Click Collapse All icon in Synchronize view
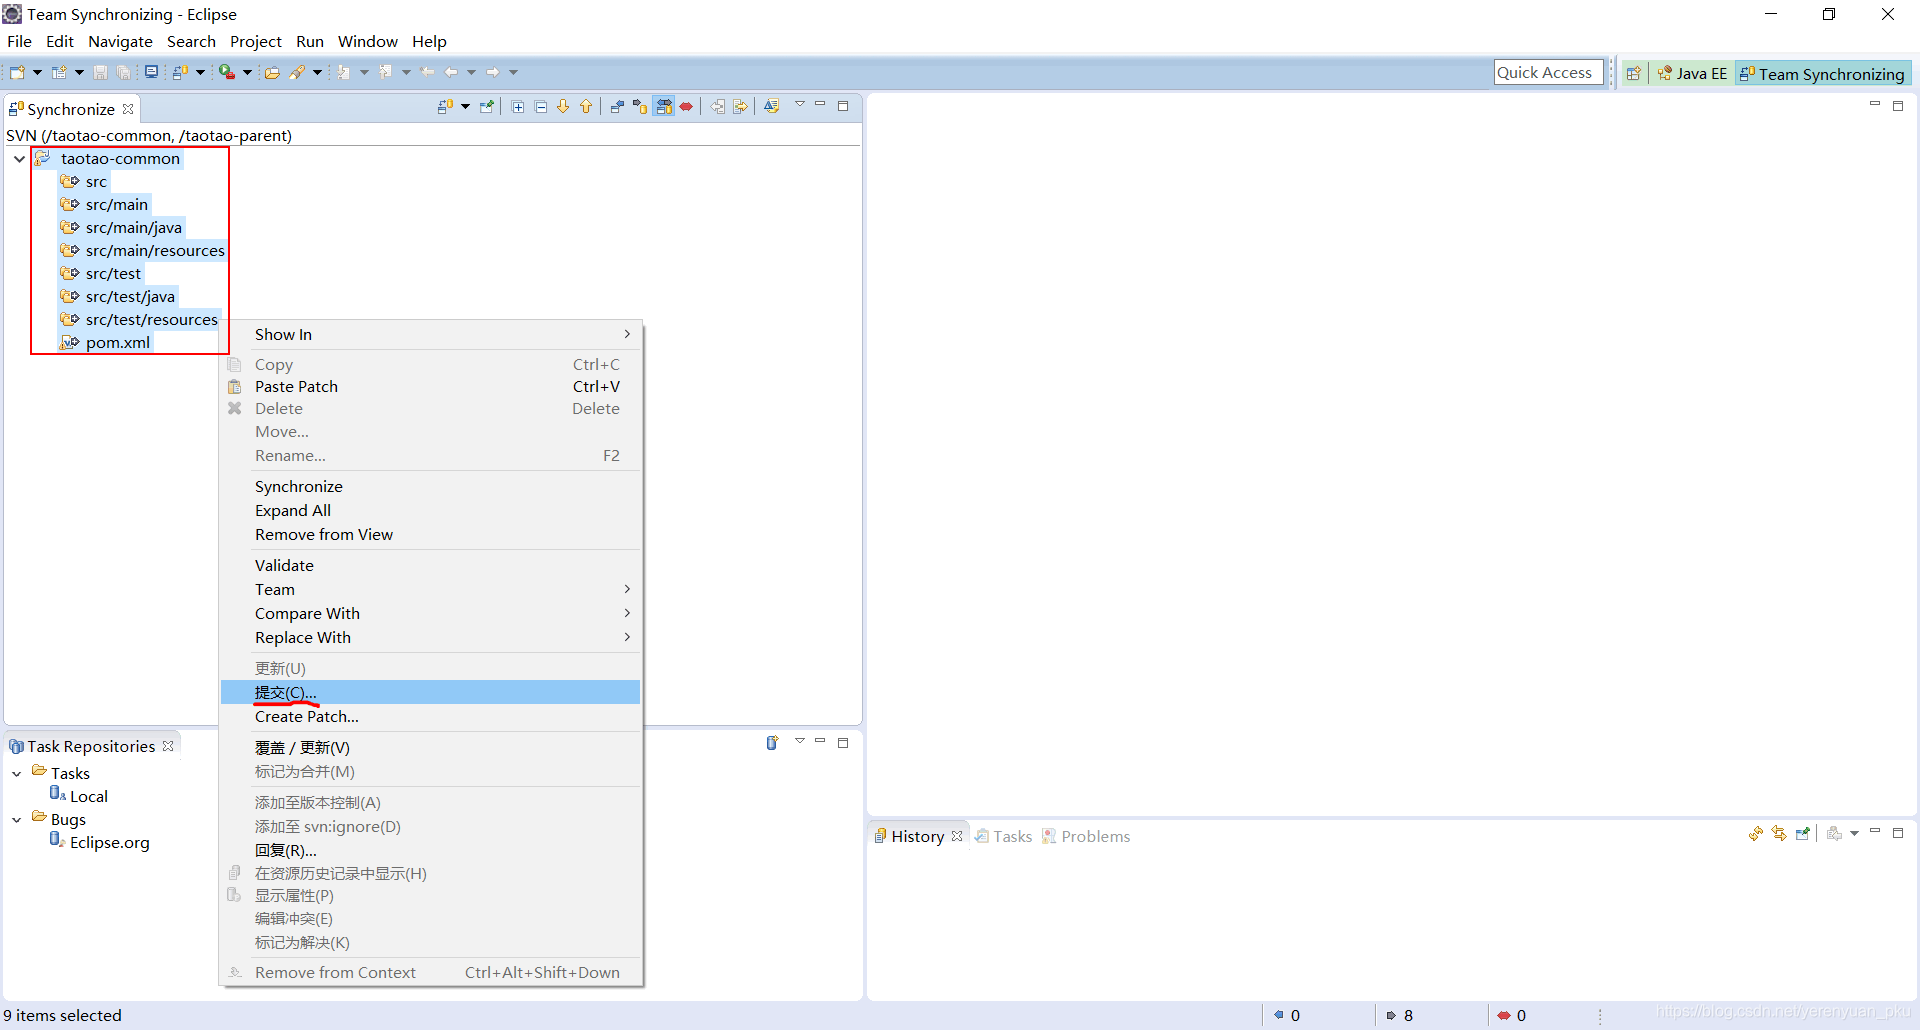This screenshot has height=1030, width=1920. click(541, 106)
